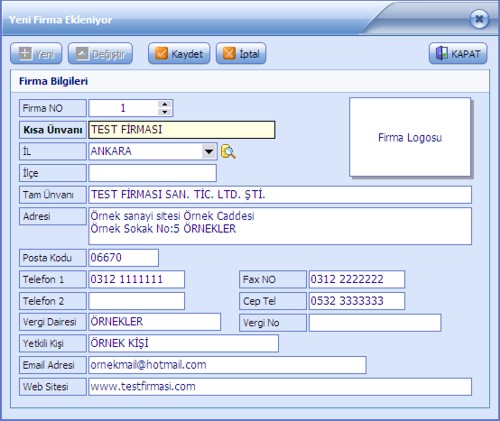Click the empty Vergi No field
Viewport: 500px width, 421px height.
[x=375, y=323]
